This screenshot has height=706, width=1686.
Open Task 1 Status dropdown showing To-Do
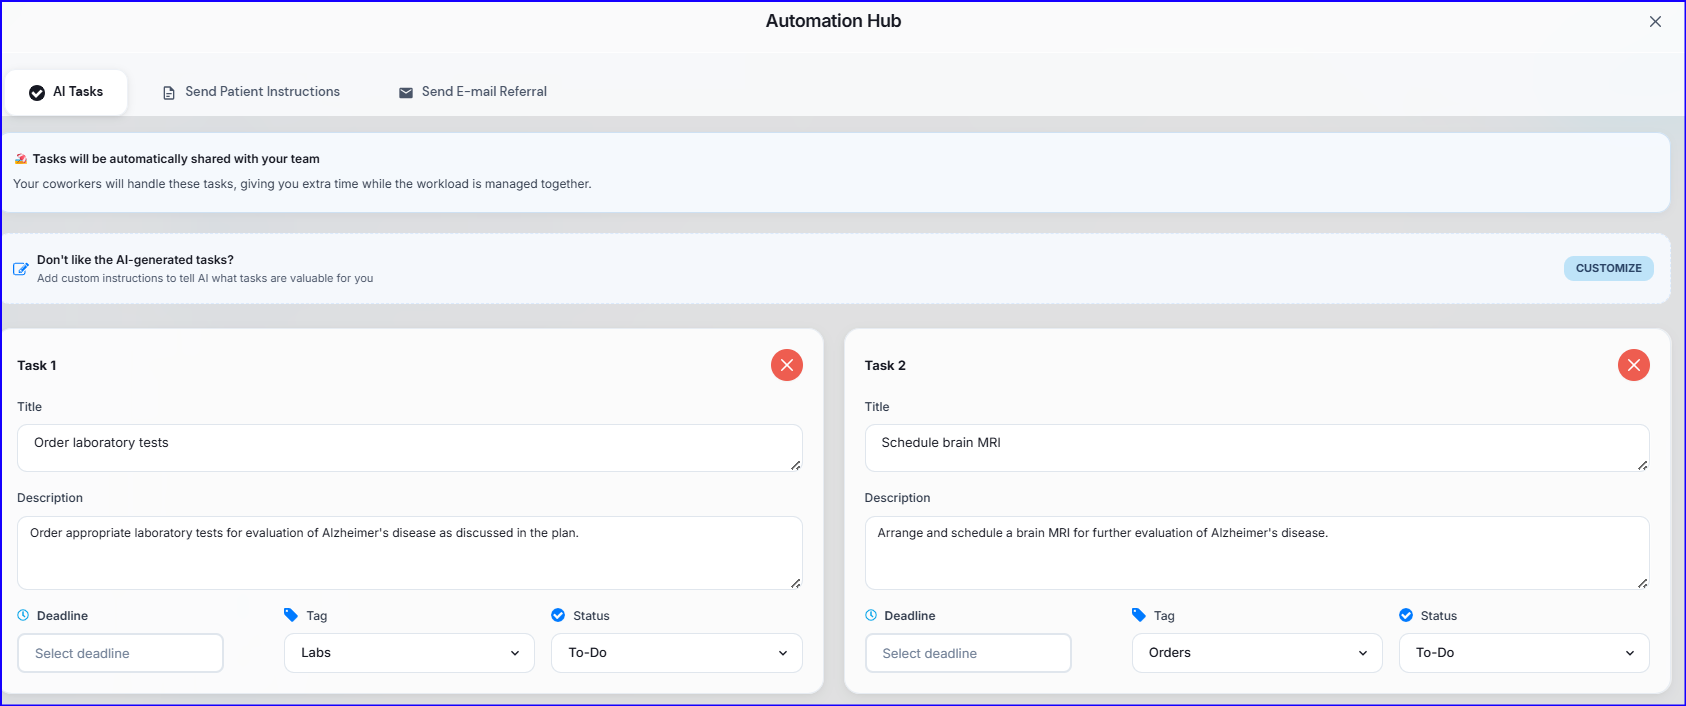(677, 653)
